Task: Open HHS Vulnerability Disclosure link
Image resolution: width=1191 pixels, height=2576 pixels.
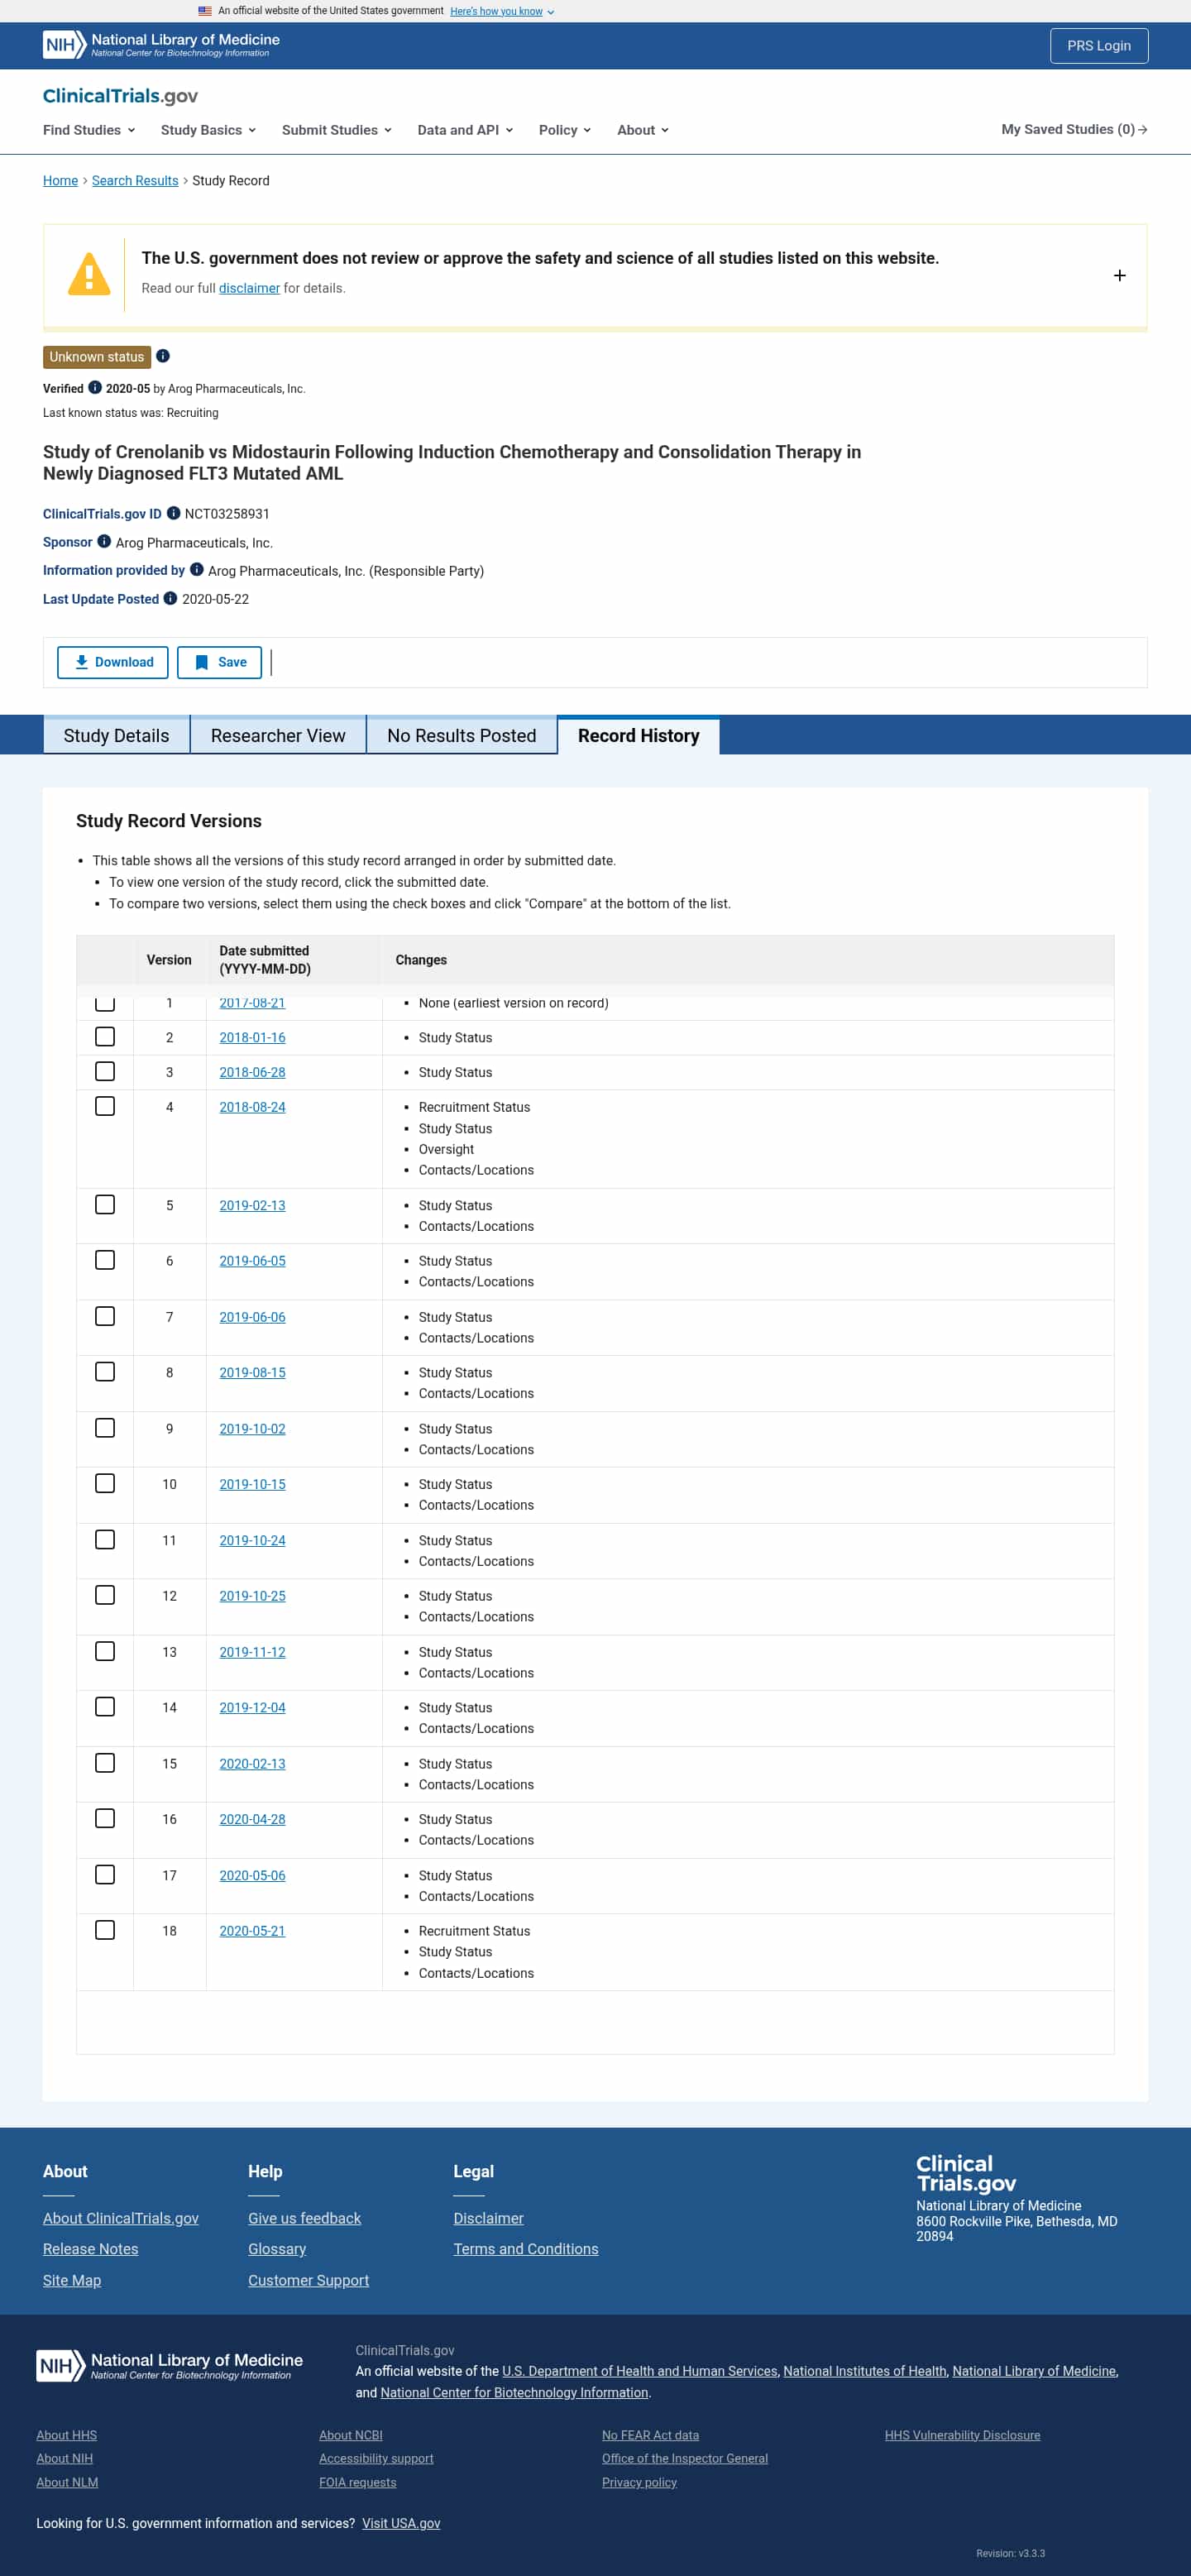Action: [x=962, y=2435]
